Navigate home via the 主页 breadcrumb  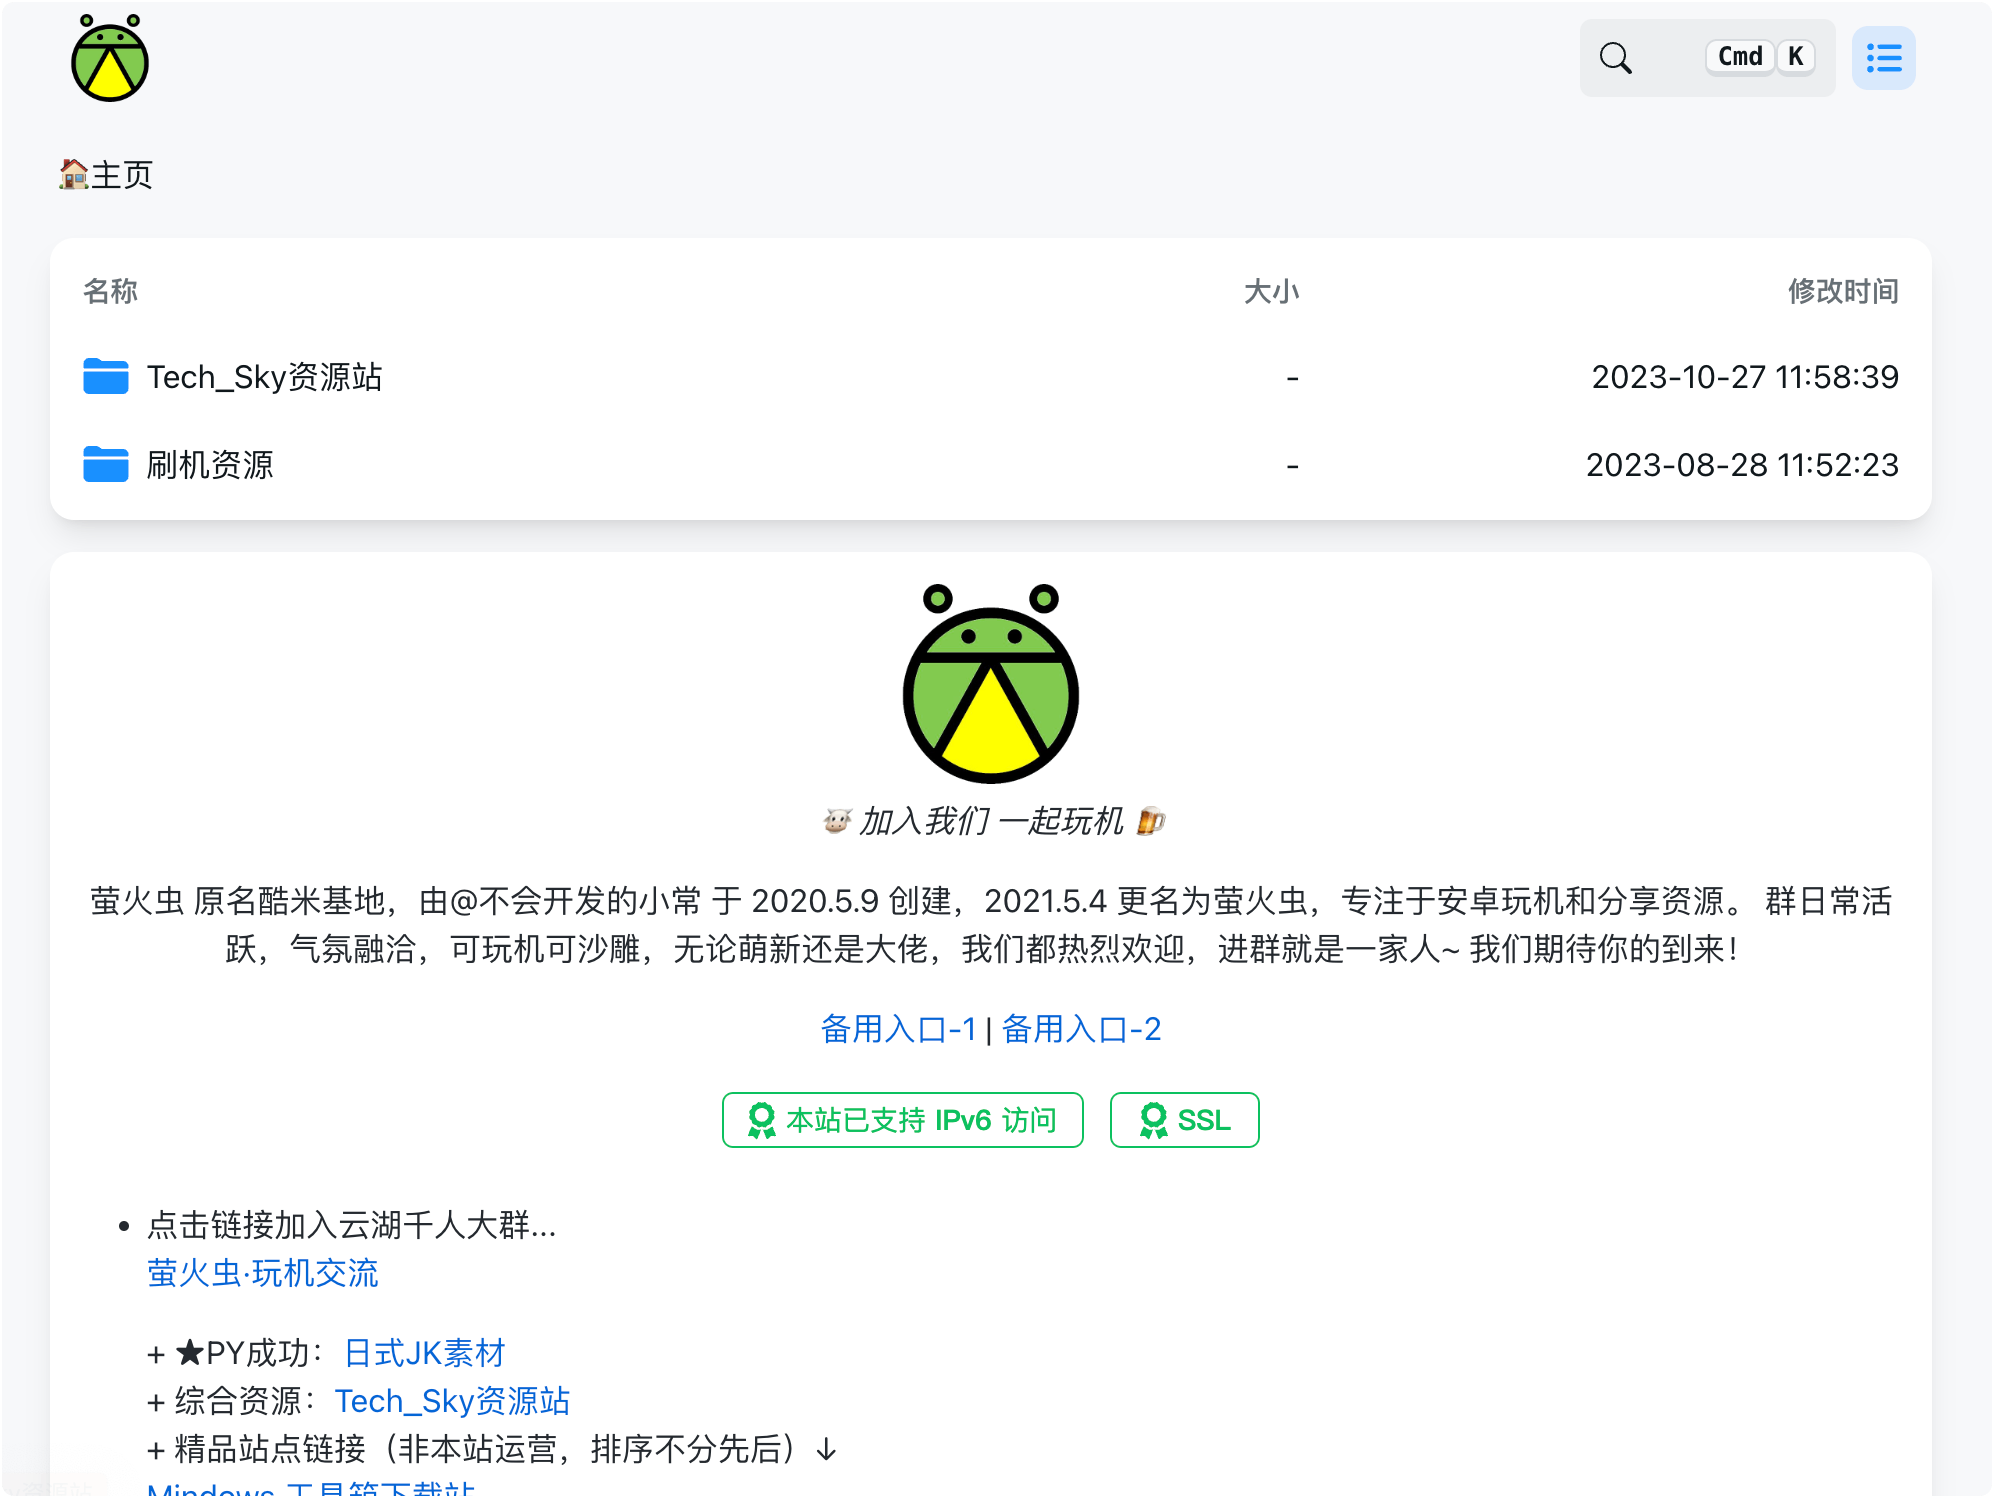120,174
